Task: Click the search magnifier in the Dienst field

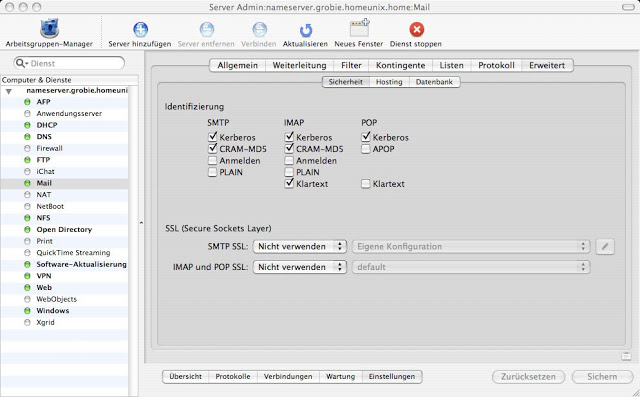Action: tap(21, 63)
